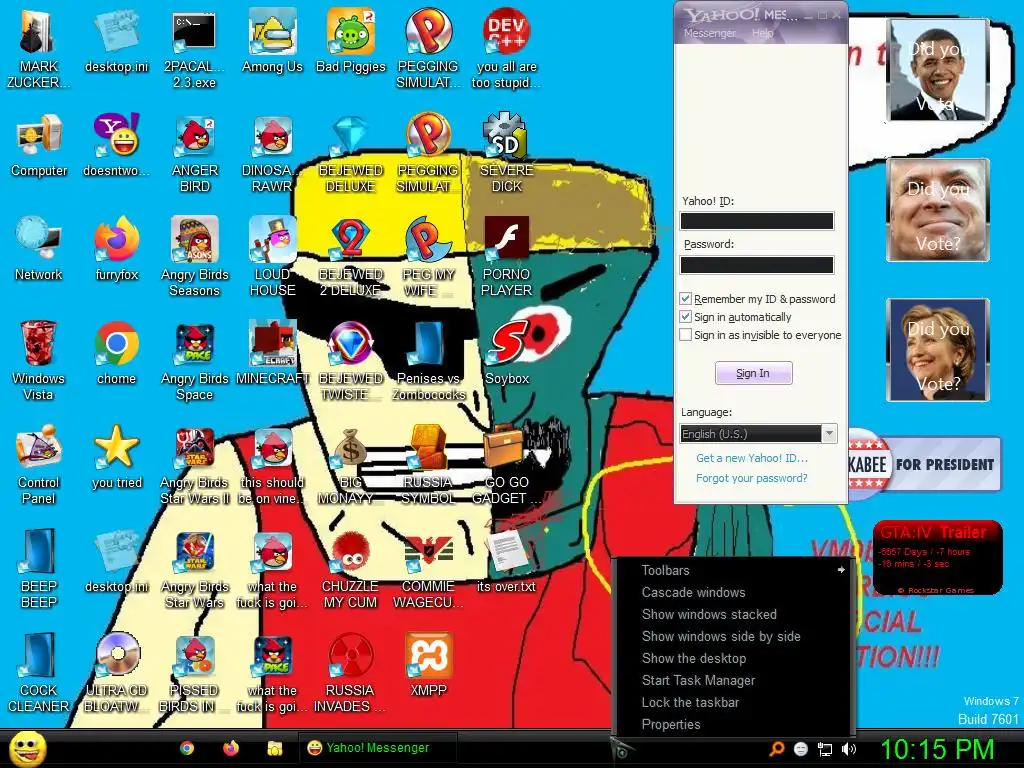Open the MINECRAFT desktop shortcut
This screenshot has height=768, width=1024.
point(272,353)
